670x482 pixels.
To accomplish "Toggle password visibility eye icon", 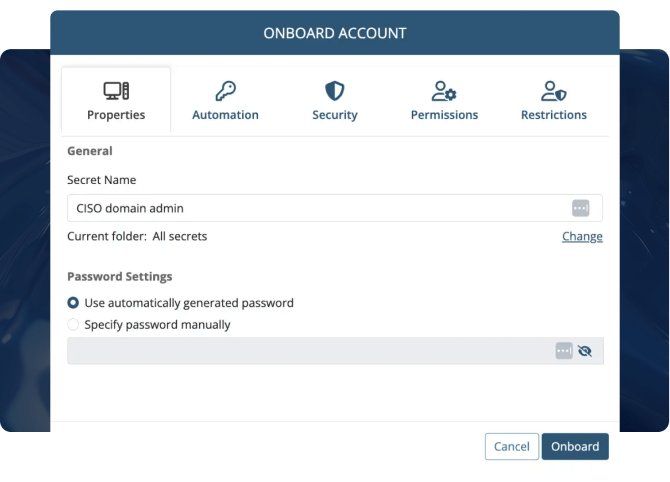I will coord(585,351).
